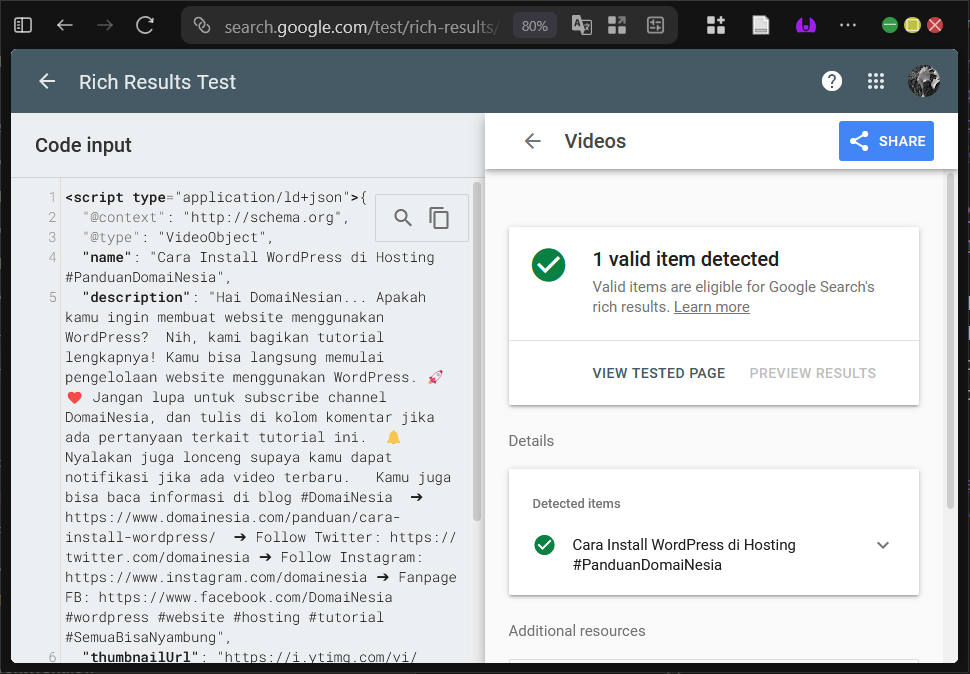Screen dimensions: 970x674
Task: Copy the JSON-LD code snippet
Action: coord(441,217)
